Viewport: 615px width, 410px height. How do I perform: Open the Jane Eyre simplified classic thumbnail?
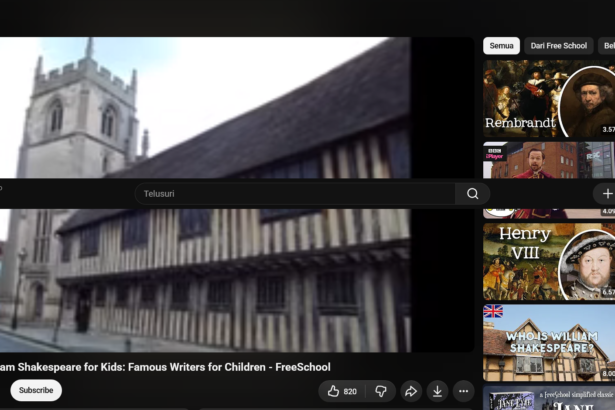coord(549,398)
